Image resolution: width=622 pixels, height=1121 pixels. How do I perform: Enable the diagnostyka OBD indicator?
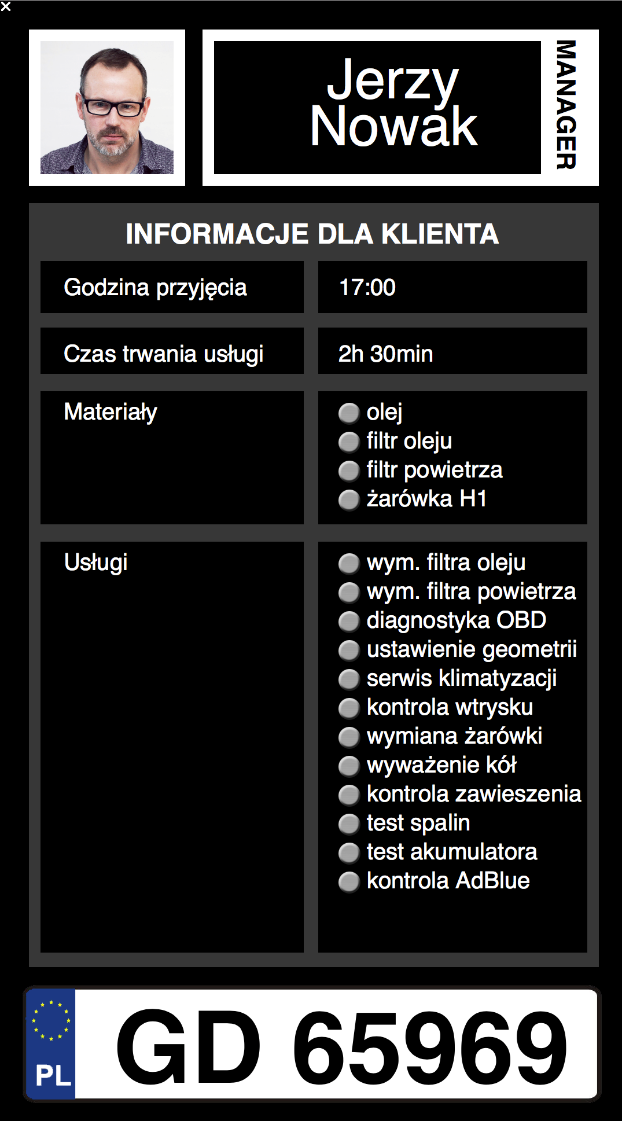click(x=348, y=621)
